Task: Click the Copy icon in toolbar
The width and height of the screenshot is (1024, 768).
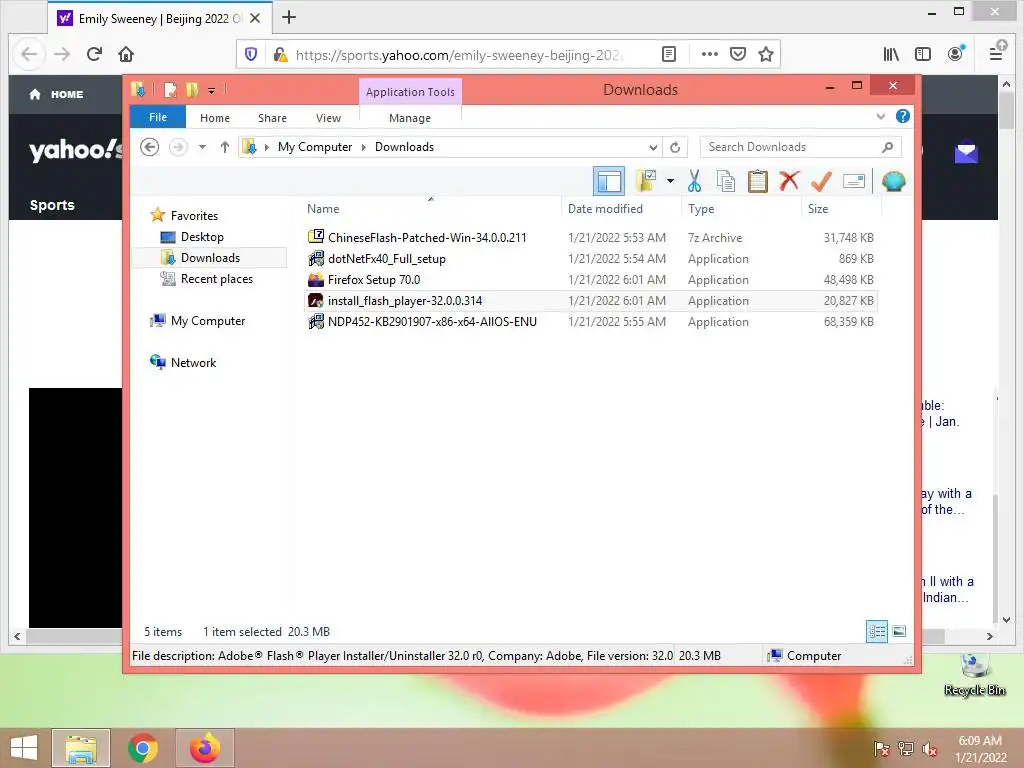Action: (x=726, y=181)
